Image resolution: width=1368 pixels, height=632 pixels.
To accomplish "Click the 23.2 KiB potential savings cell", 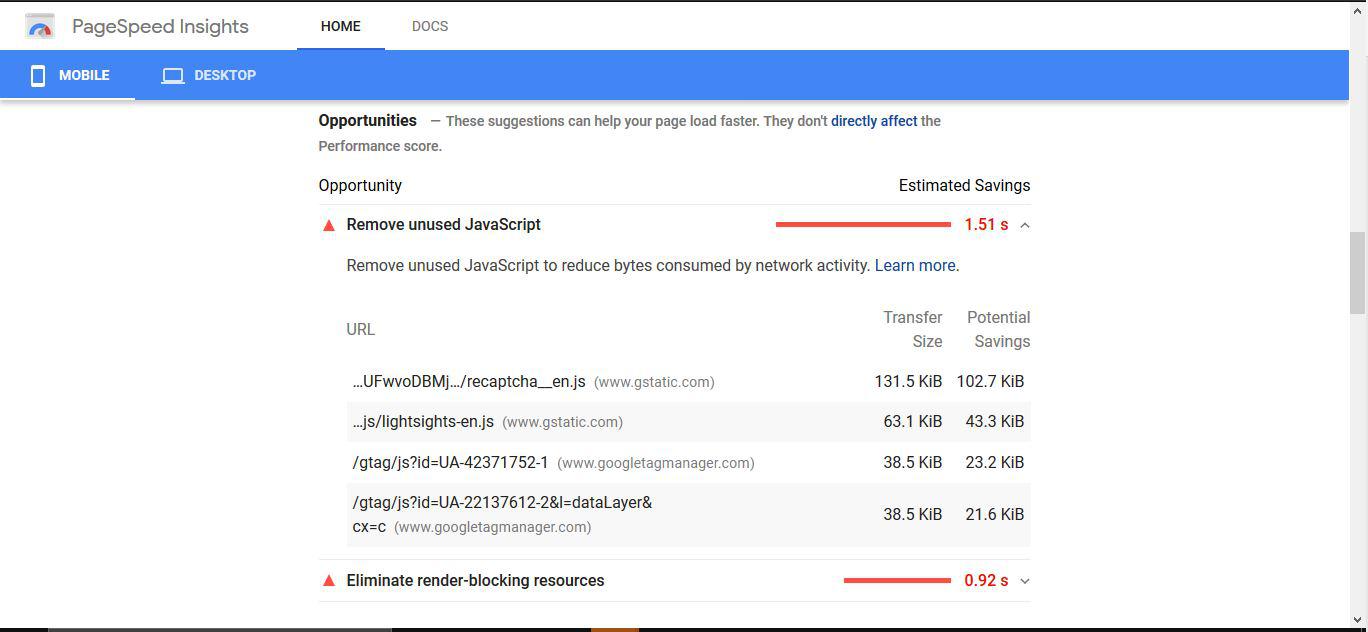I will (x=994, y=463).
